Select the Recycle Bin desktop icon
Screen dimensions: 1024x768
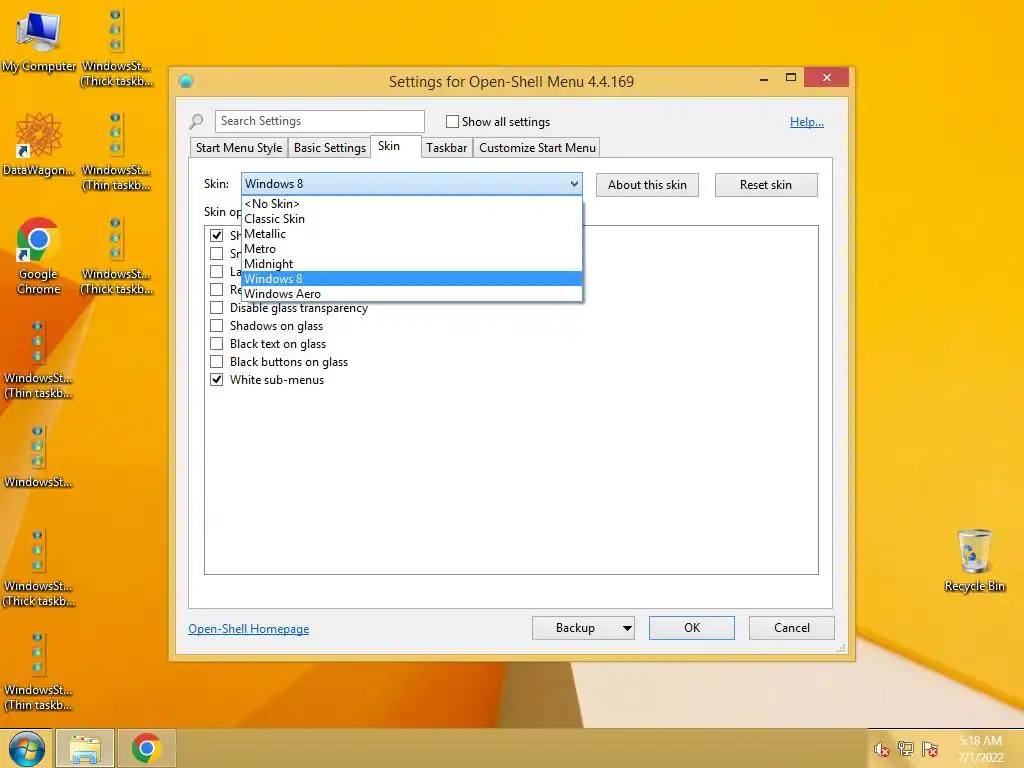974,560
